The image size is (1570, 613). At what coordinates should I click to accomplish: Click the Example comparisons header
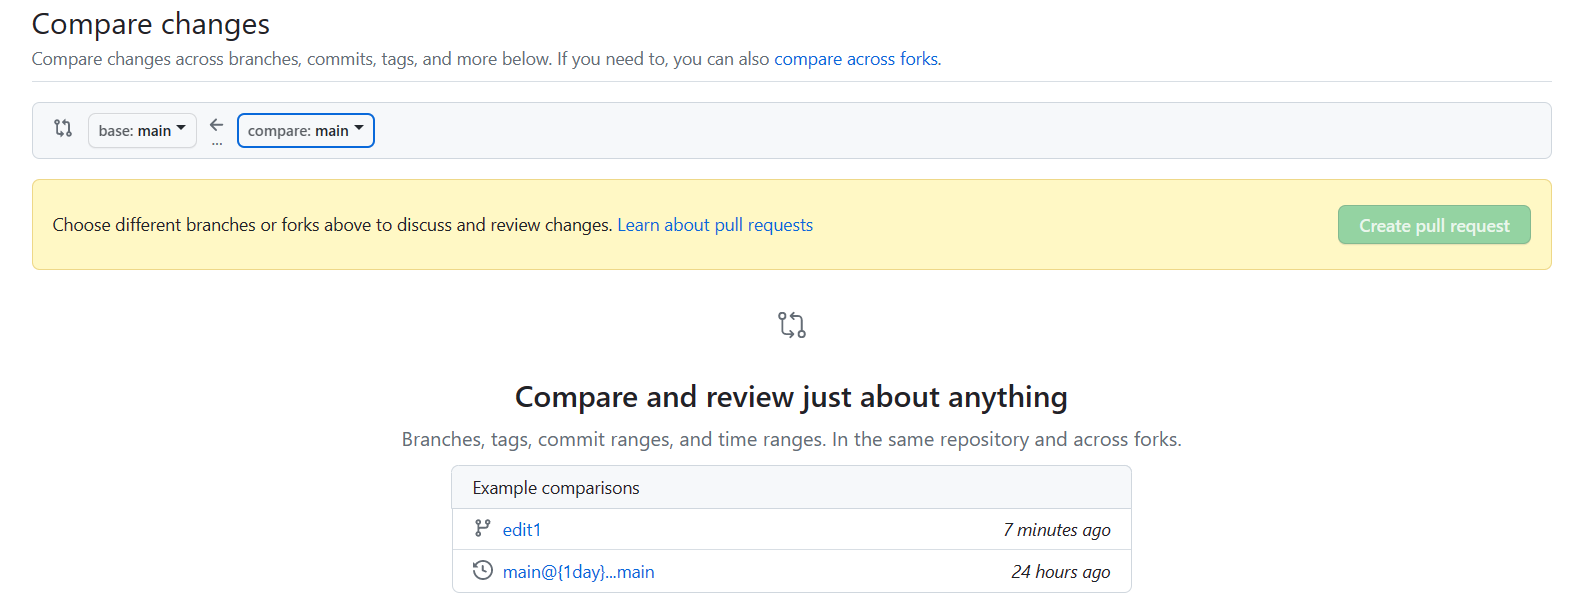point(556,488)
